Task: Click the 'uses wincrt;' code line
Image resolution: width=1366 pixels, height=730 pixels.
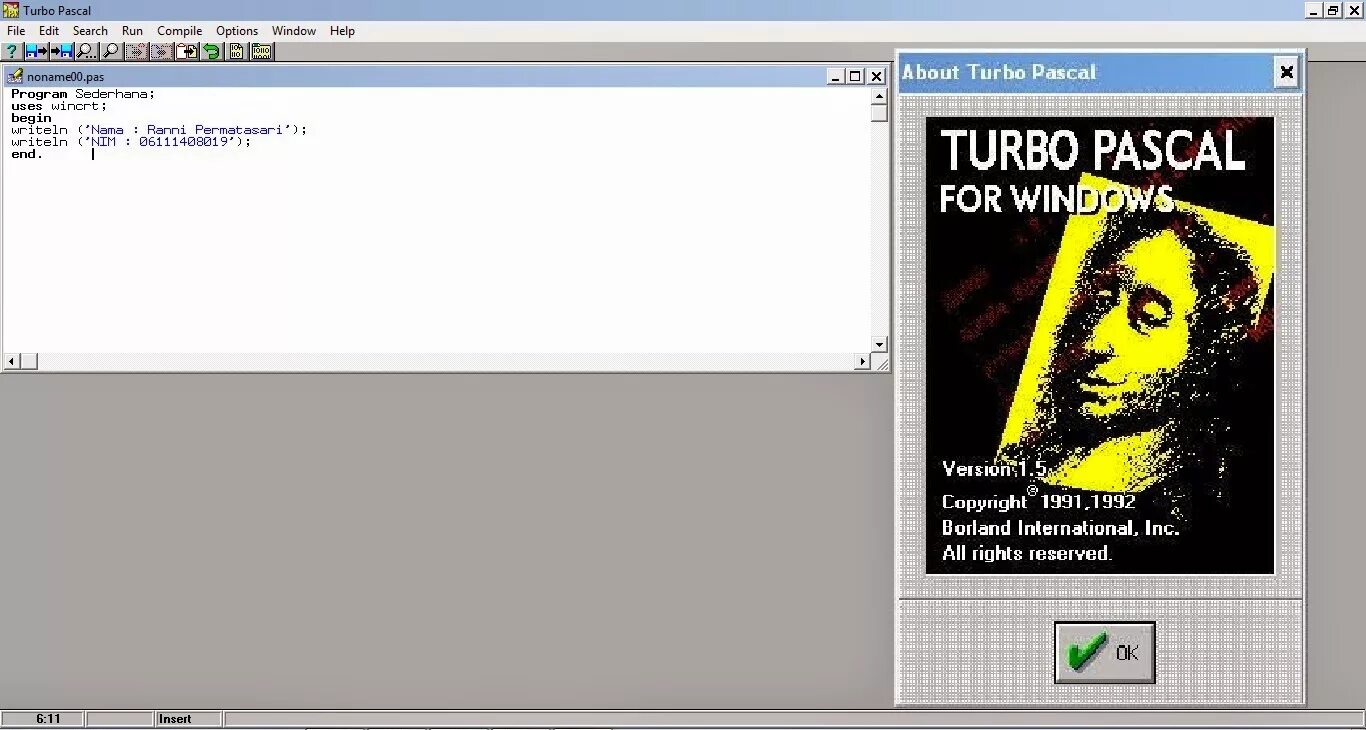Action: point(59,106)
